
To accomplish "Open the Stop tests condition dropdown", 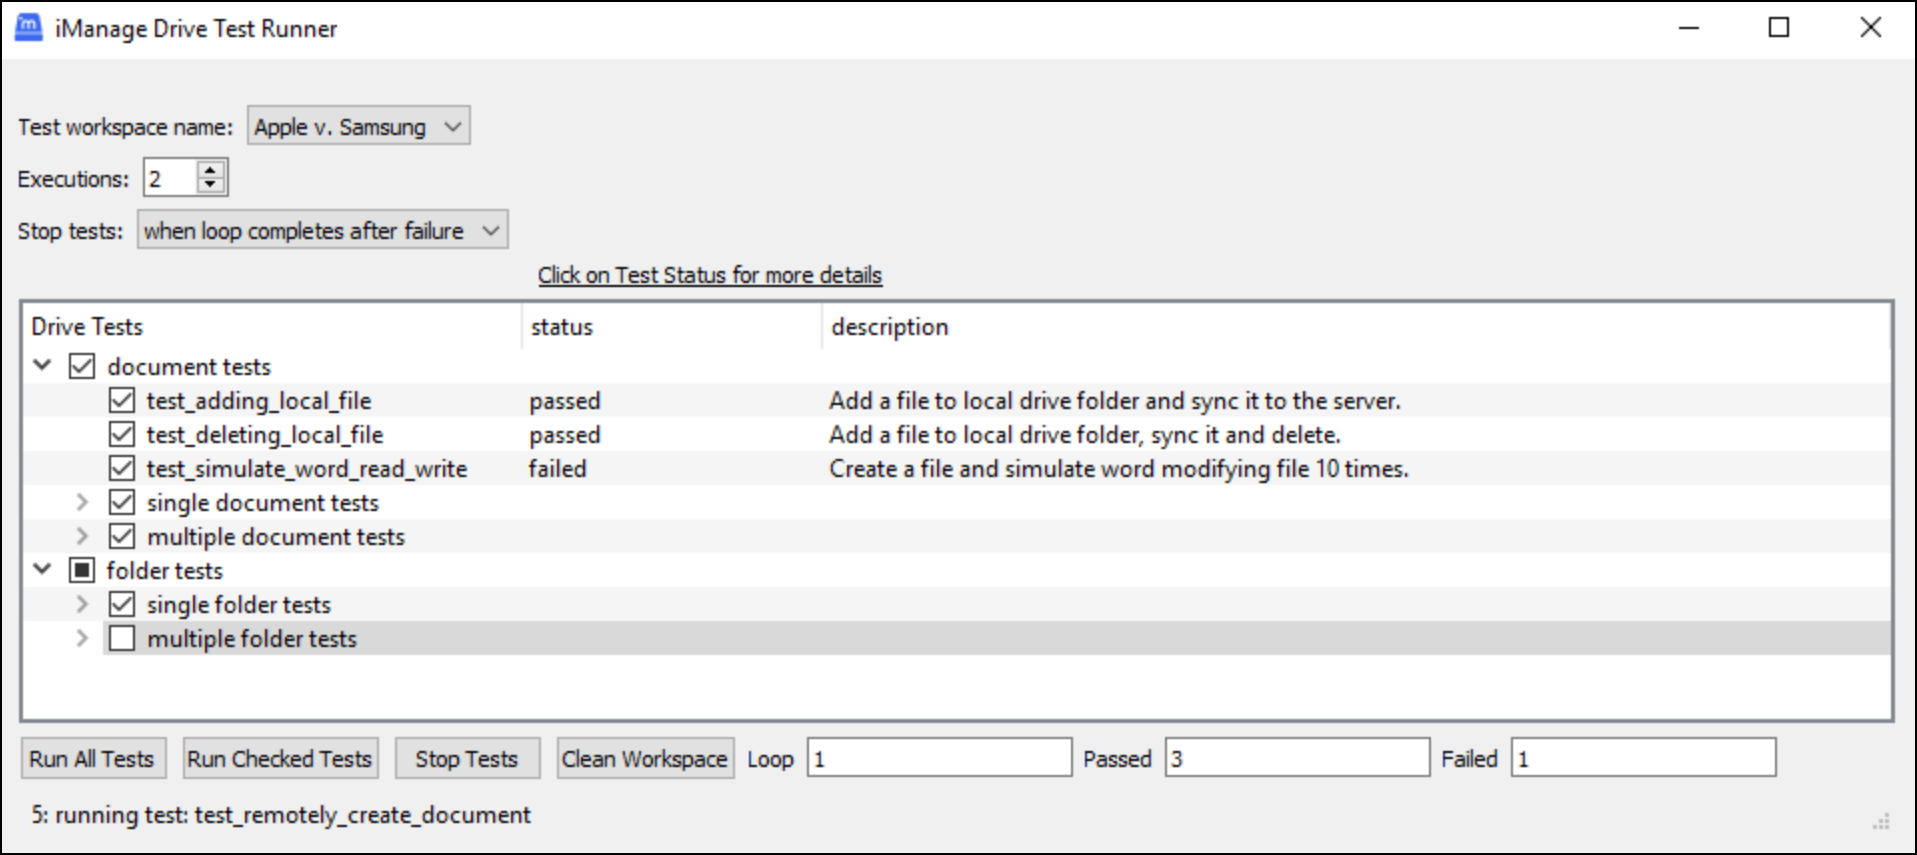I will (322, 231).
